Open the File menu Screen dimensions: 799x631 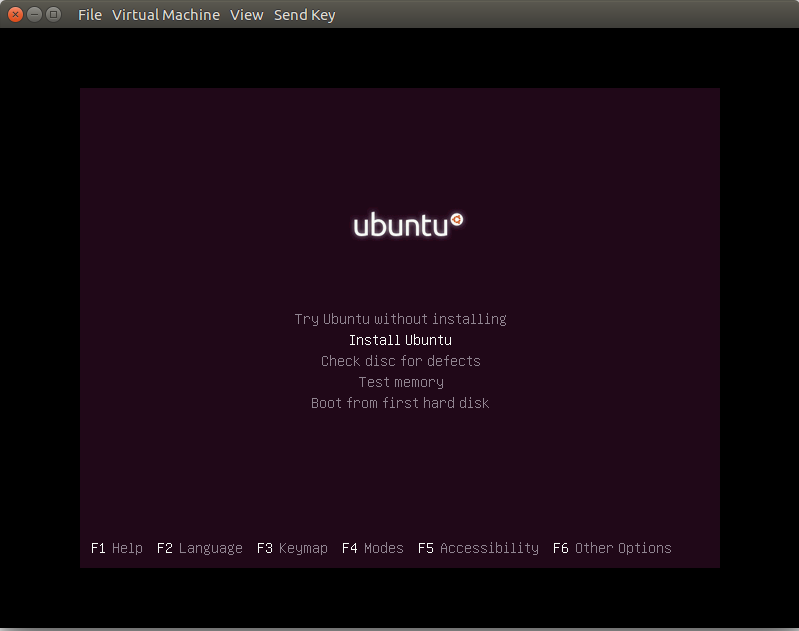pyautogui.click(x=90, y=15)
